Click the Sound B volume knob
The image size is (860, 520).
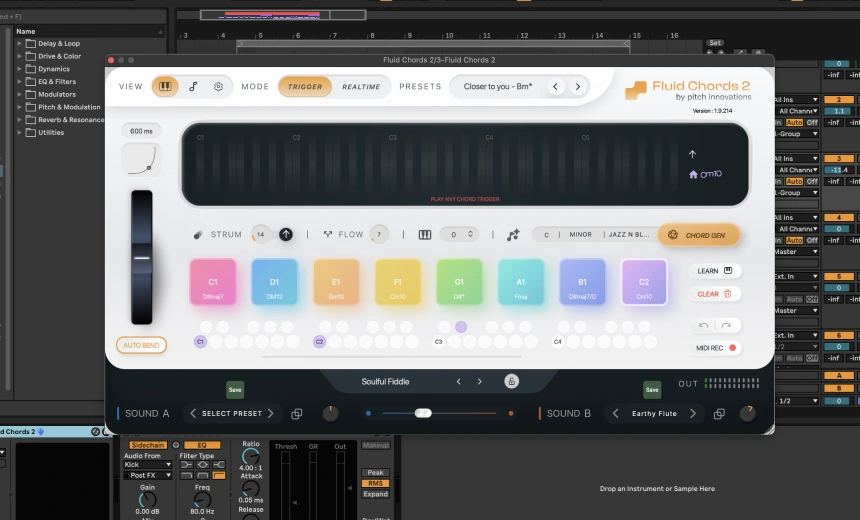tap(748, 414)
